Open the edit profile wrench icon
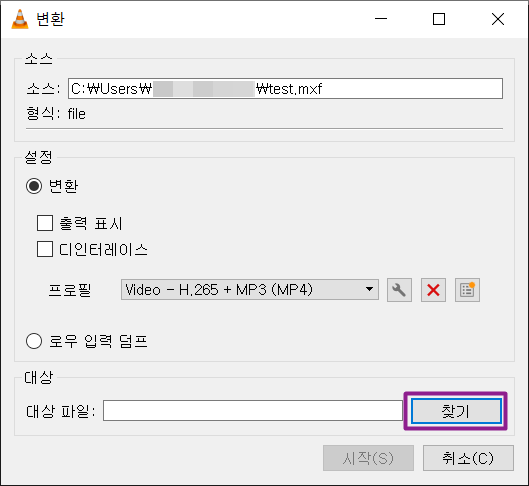 point(399,290)
